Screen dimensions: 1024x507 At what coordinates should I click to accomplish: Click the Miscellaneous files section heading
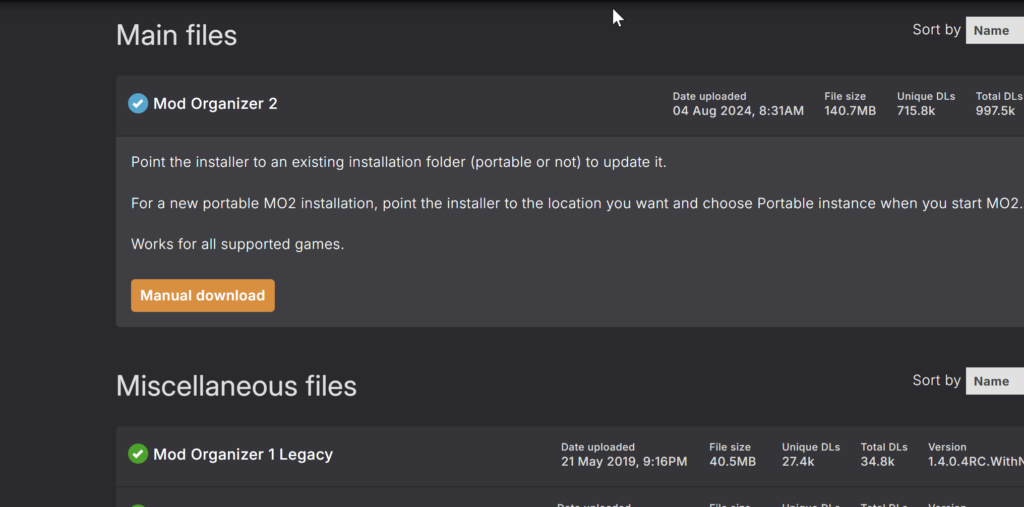point(236,386)
